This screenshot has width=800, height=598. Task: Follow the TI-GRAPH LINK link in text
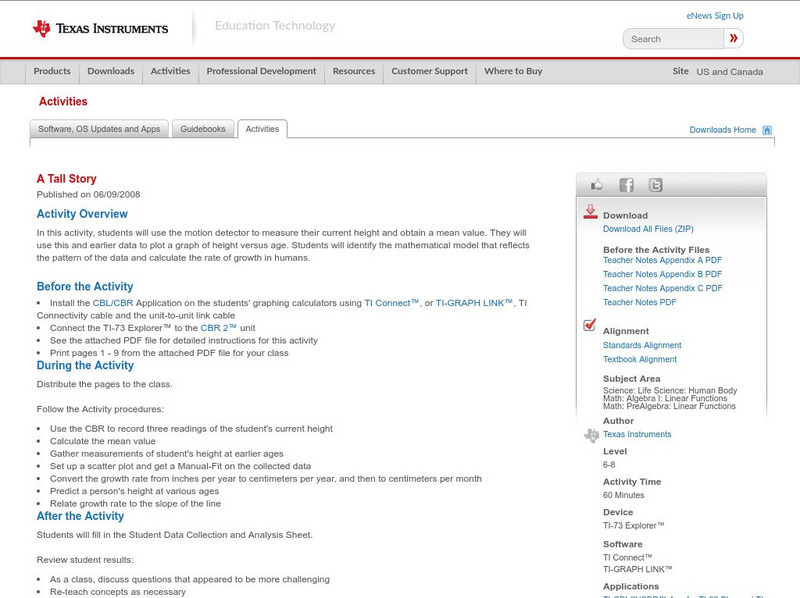click(x=474, y=303)
